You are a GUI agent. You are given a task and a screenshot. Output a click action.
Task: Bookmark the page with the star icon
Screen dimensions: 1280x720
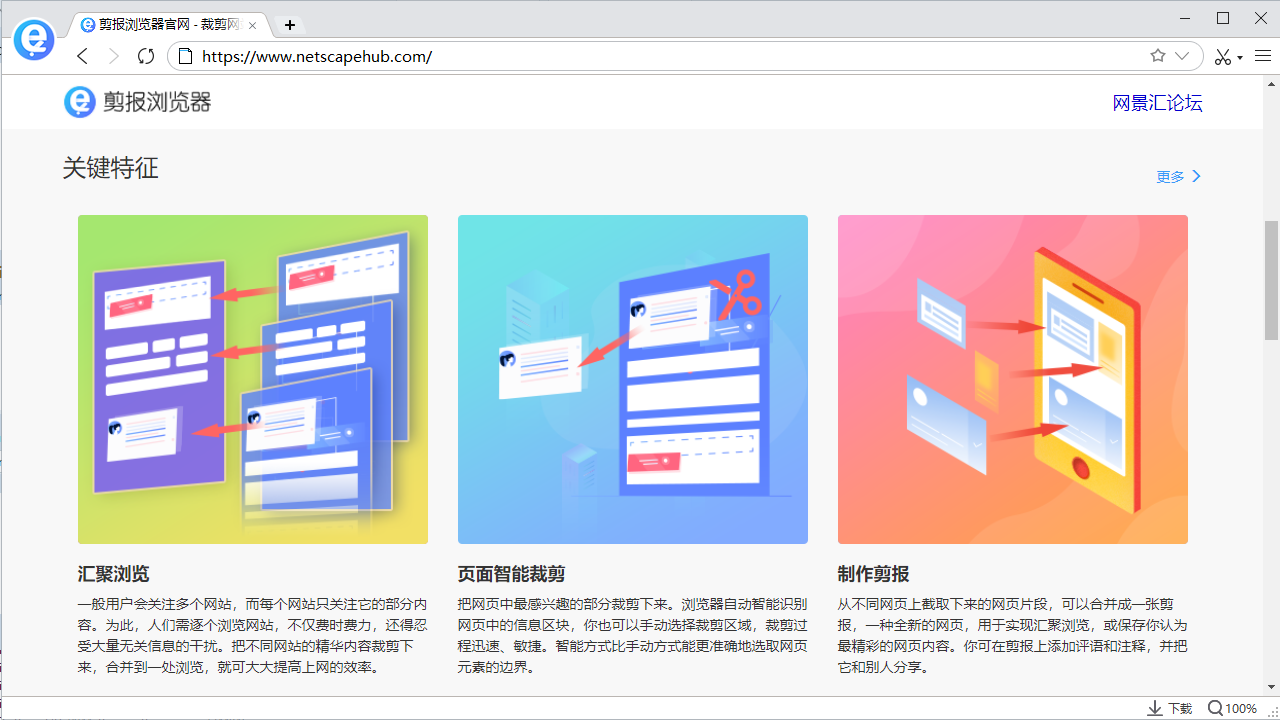click(x=1158, y=56)
